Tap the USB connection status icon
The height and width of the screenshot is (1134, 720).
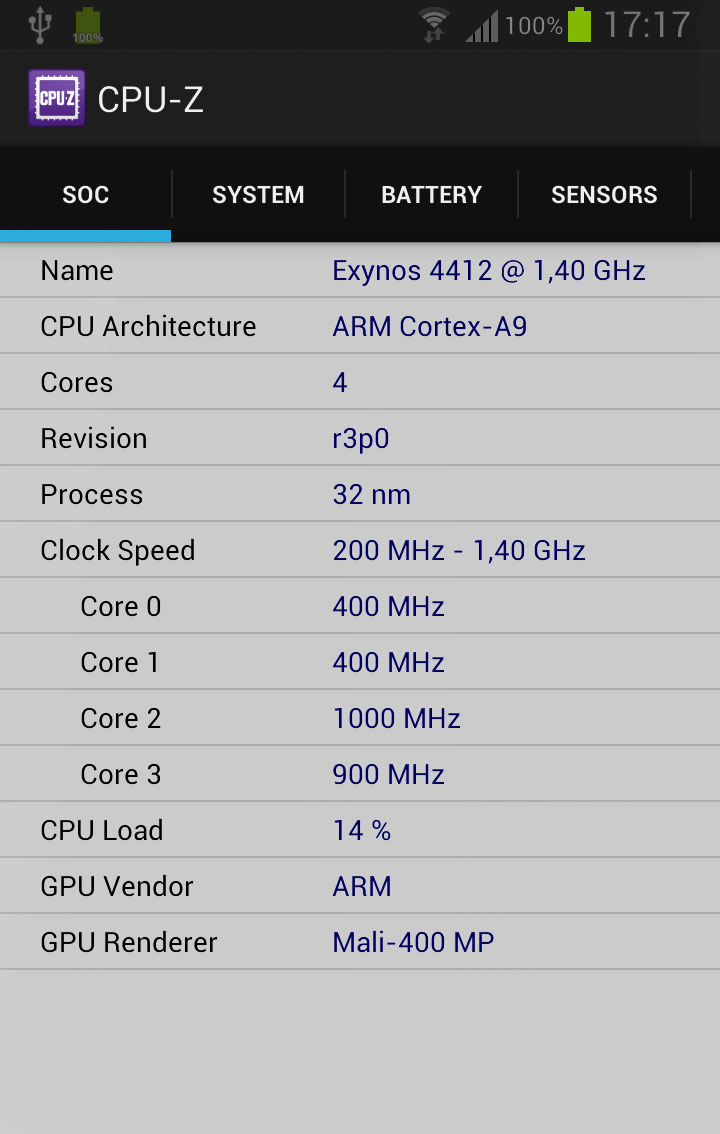pos(39,25)
